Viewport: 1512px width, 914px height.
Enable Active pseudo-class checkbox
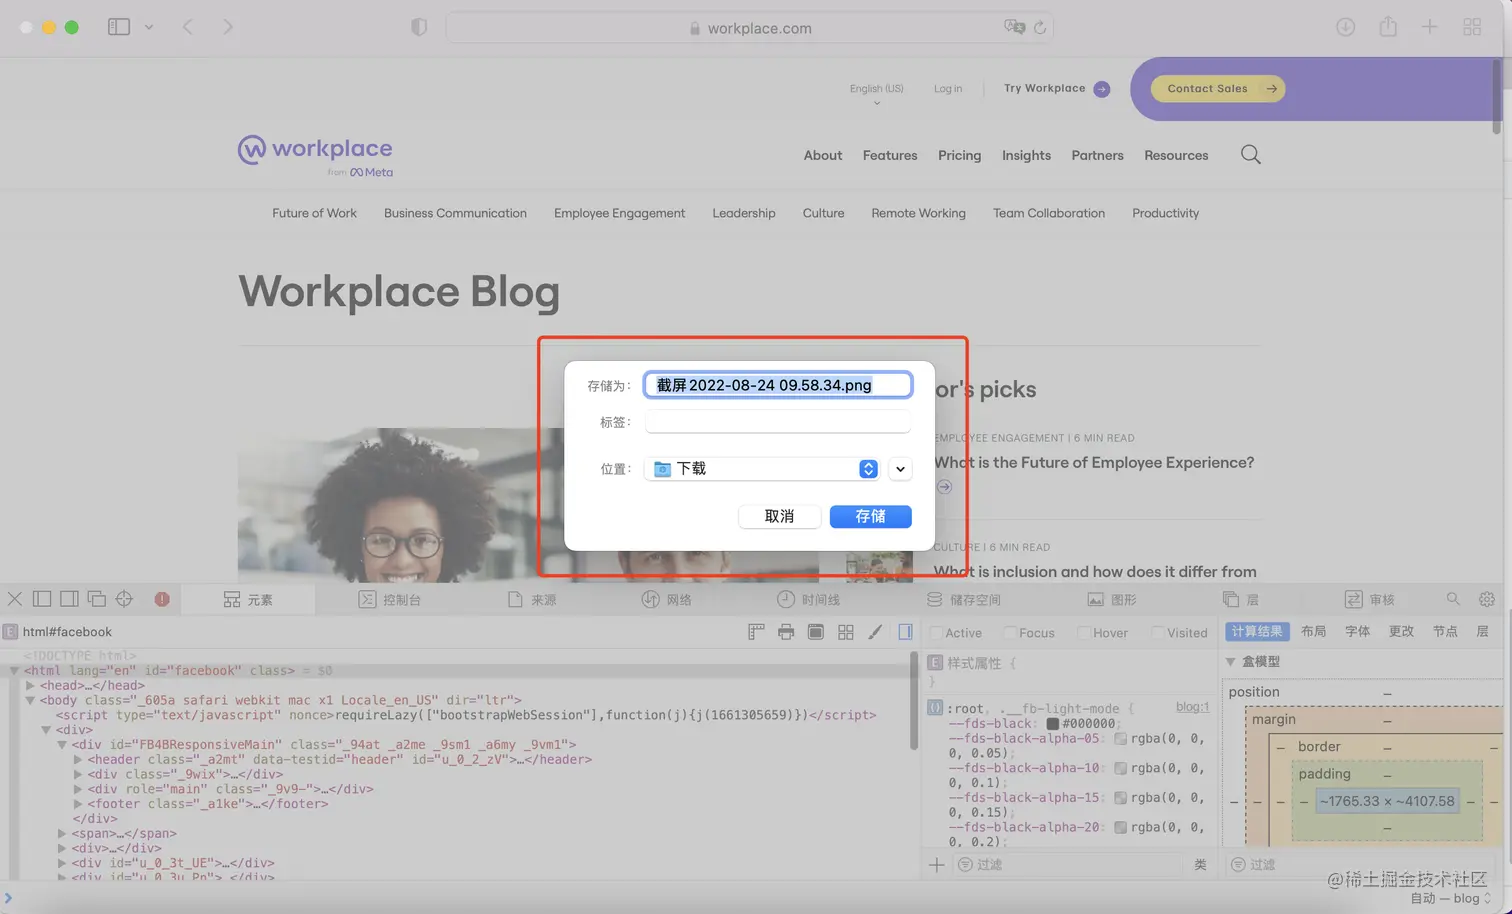coord(936,632)
